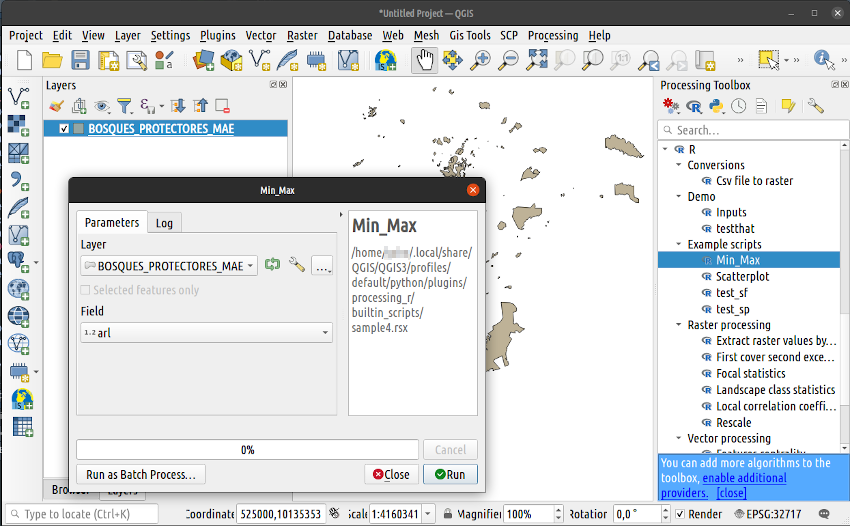Open processing History clock icon
850x526 pixels.
(738, 106)
